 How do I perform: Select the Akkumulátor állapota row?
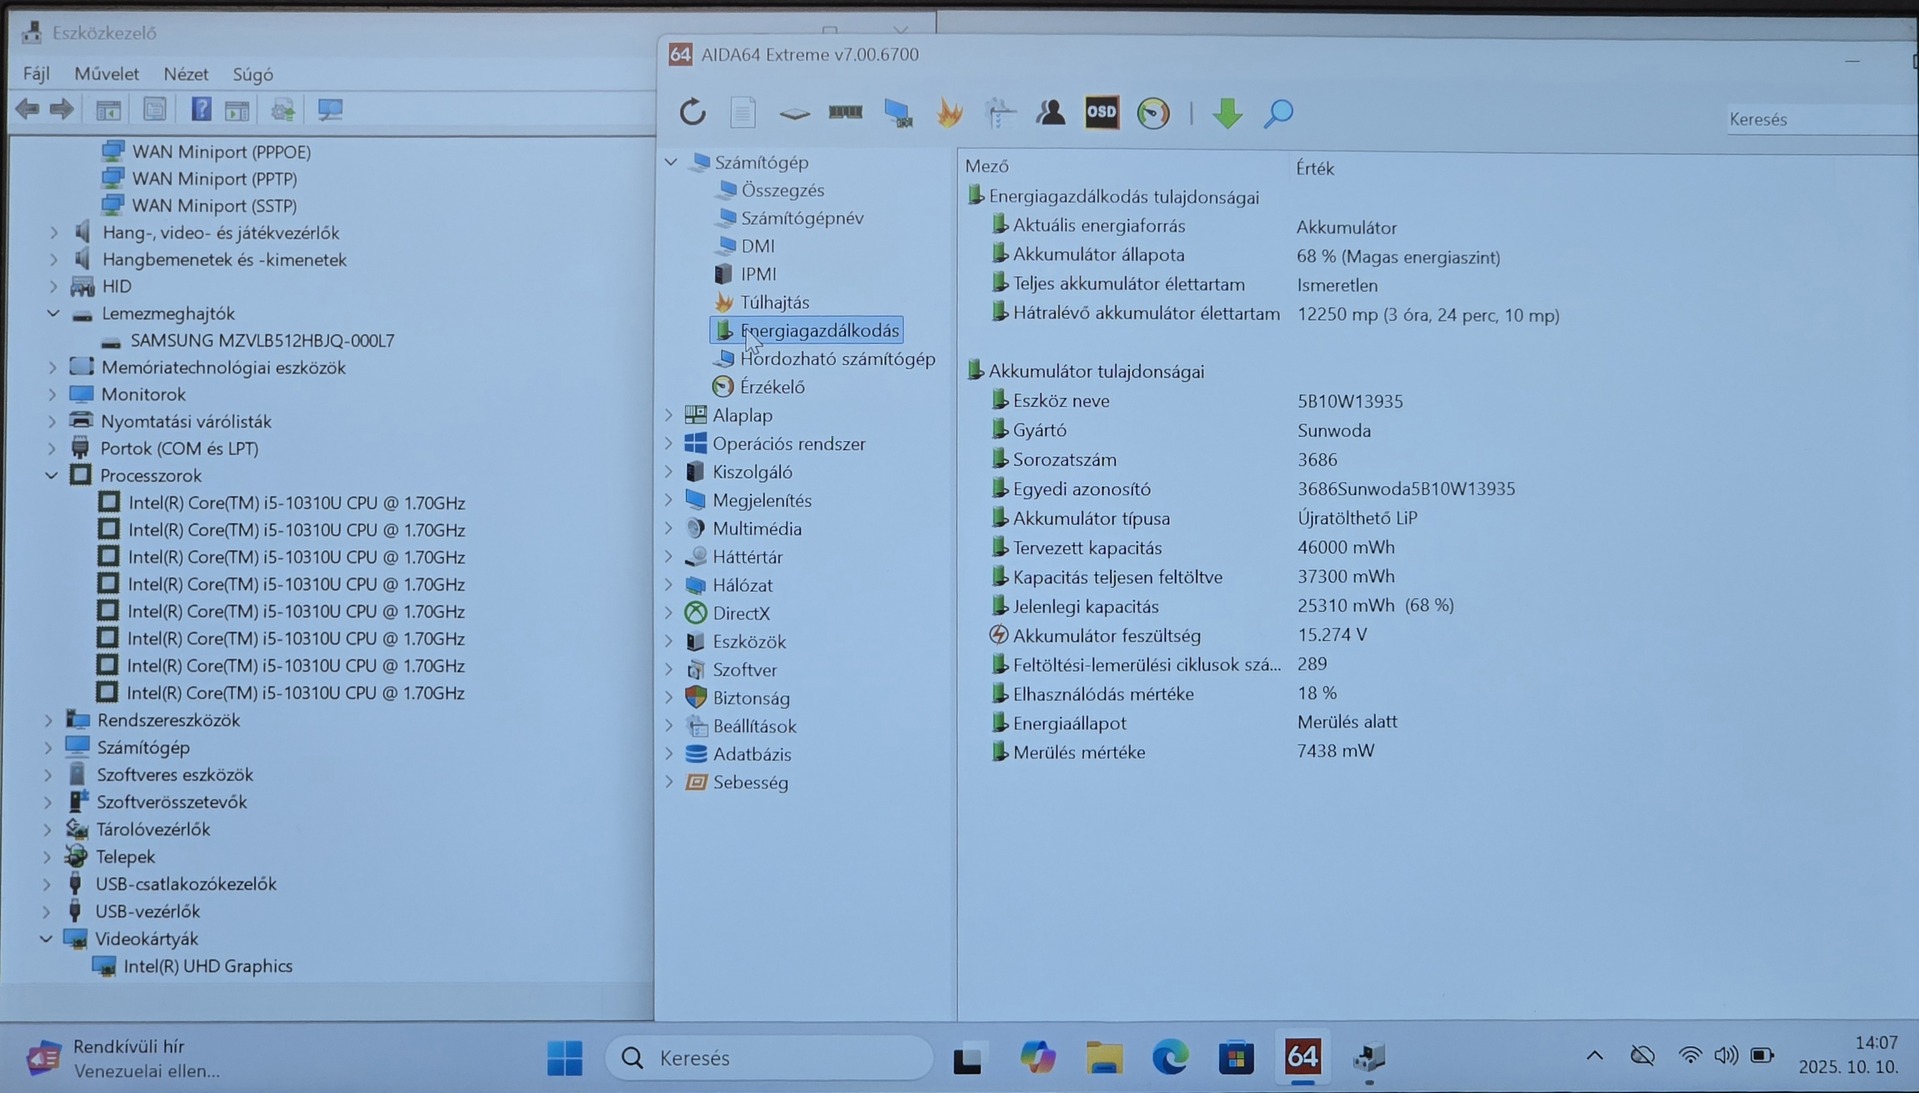pyautogui.click(x=1245, y=256)
